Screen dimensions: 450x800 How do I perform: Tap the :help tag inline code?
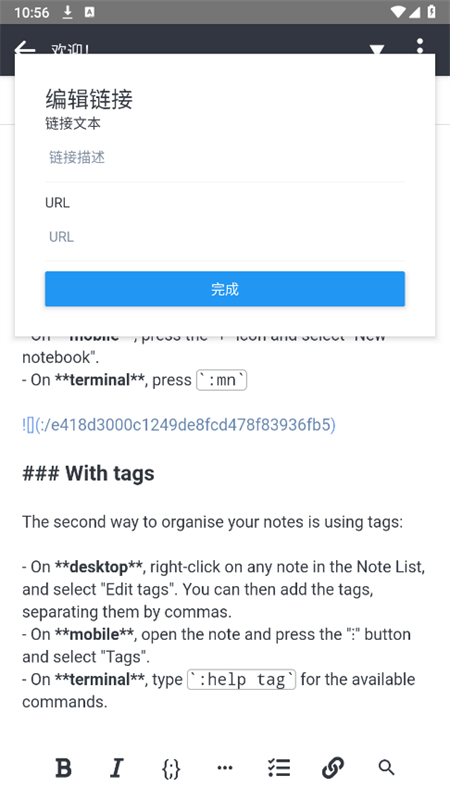pos(242,680)
